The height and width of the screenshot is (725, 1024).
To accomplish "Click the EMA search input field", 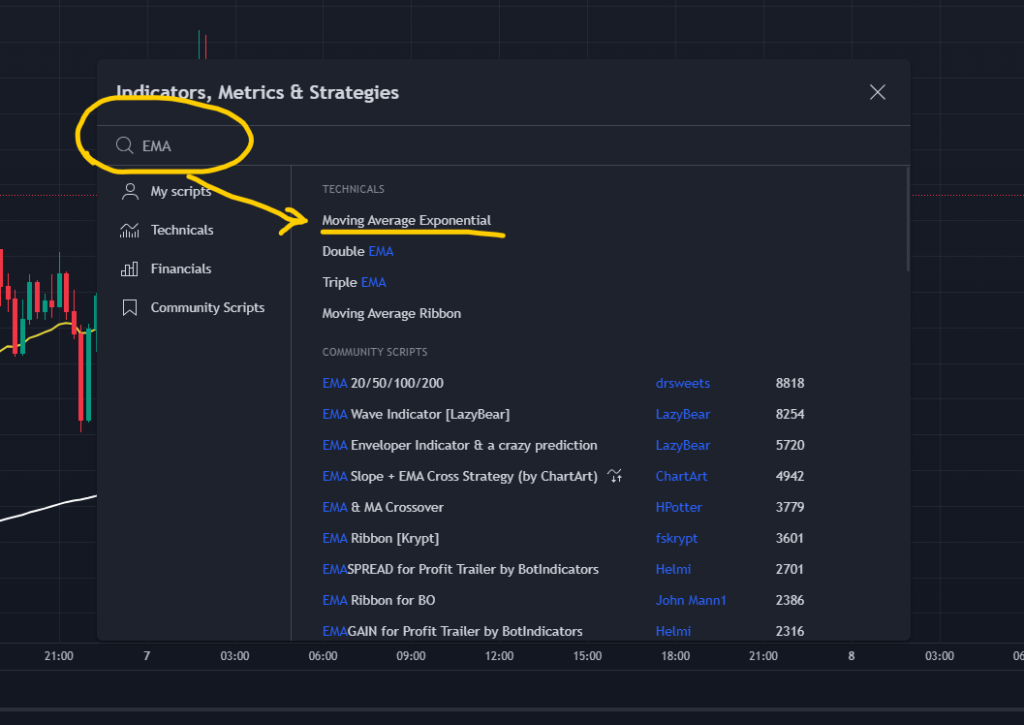I will (500, 146).
